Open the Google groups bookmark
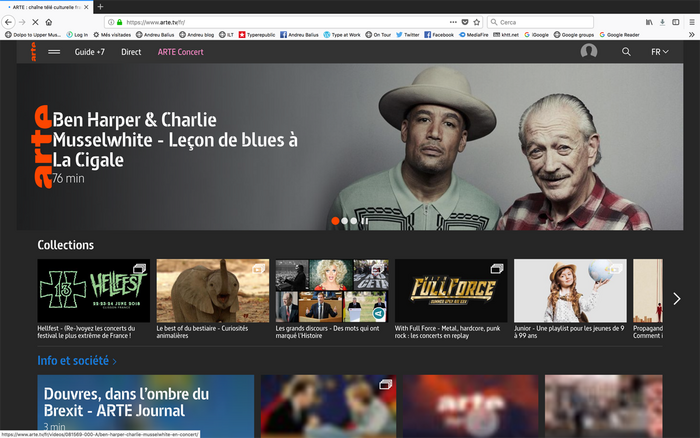 574,34
